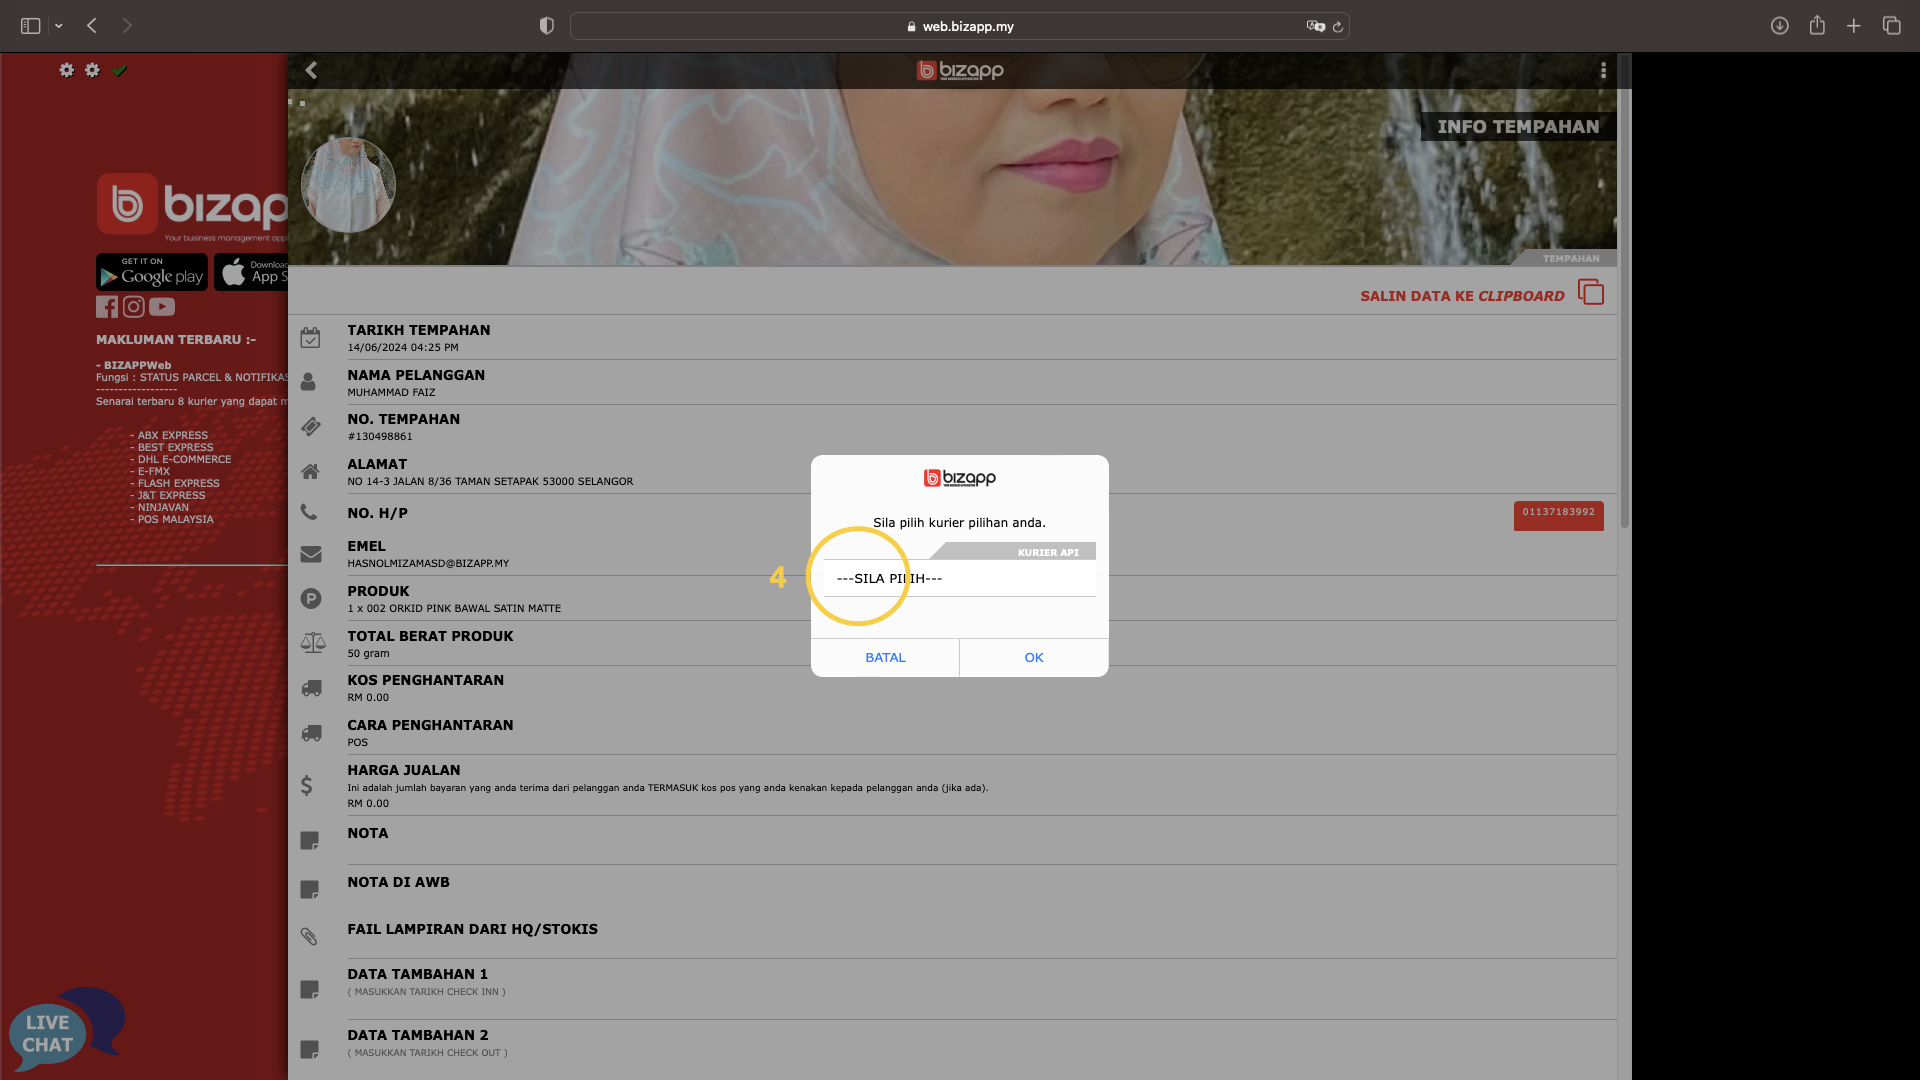This screenshot has width=1920, height=1080.
Task: Open the Live Chat bubble
Action: [x=66, y=1030]
